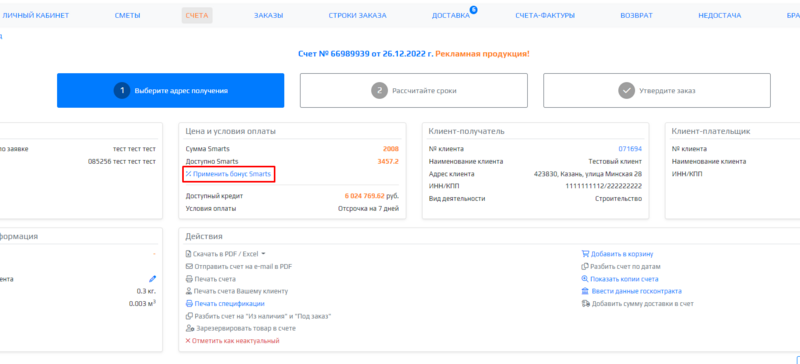Click the Клиент-получатель panel header
Image resolution: width=800 pixels, height=364 pixels.
pos(467,132)
